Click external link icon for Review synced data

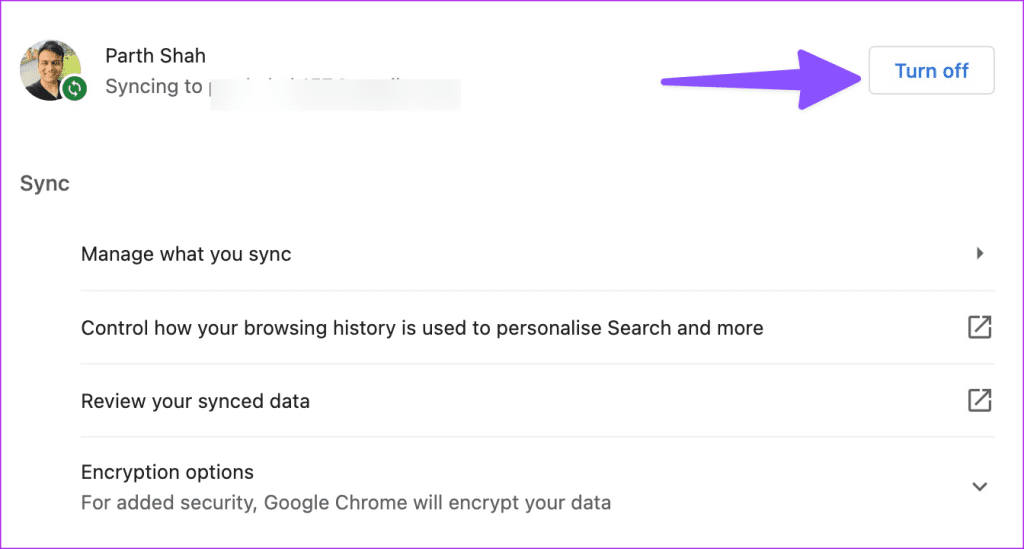pos(980,400)
